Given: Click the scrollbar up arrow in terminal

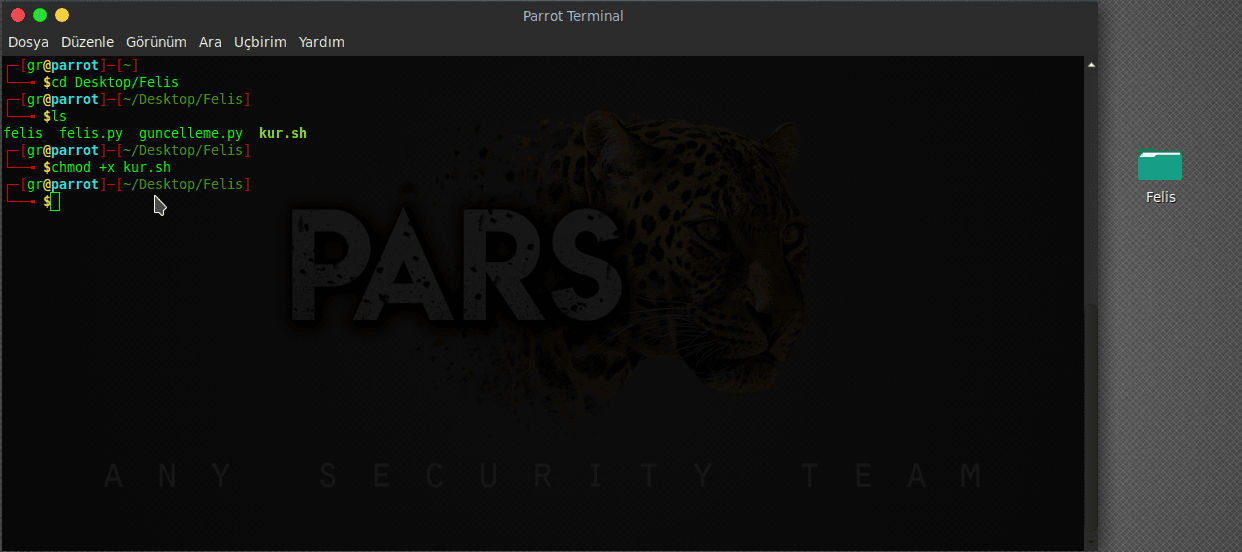Looking at the screenshot, I should 1091,65.
